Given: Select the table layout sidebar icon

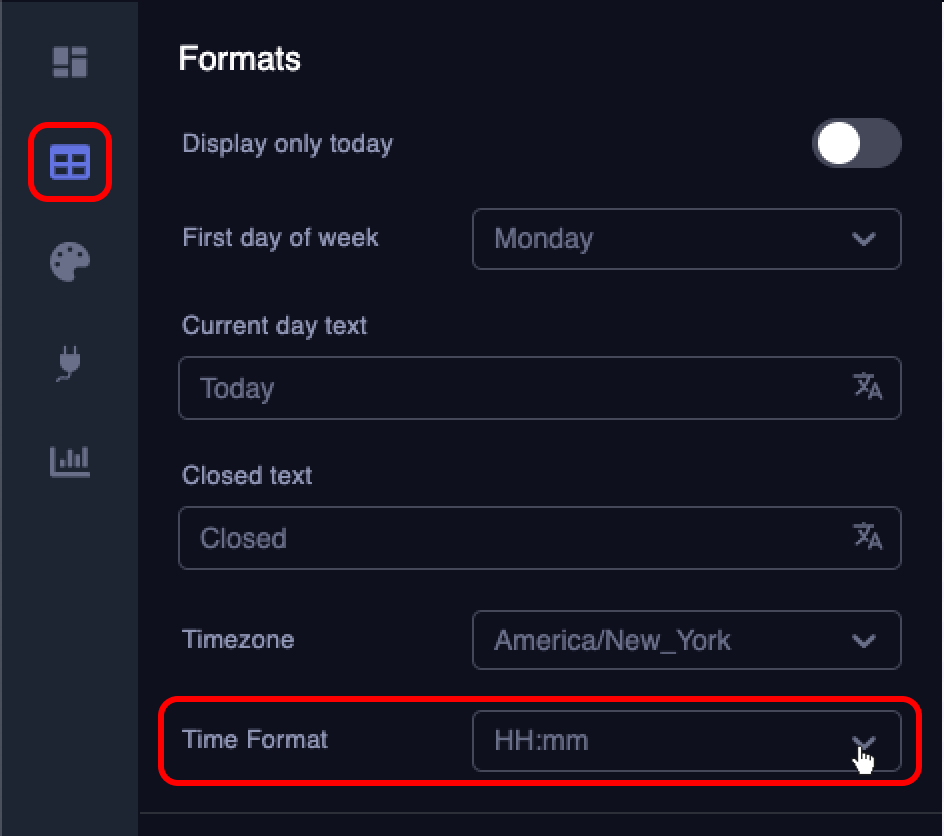Looking at the screenshot, I should 70,162.
